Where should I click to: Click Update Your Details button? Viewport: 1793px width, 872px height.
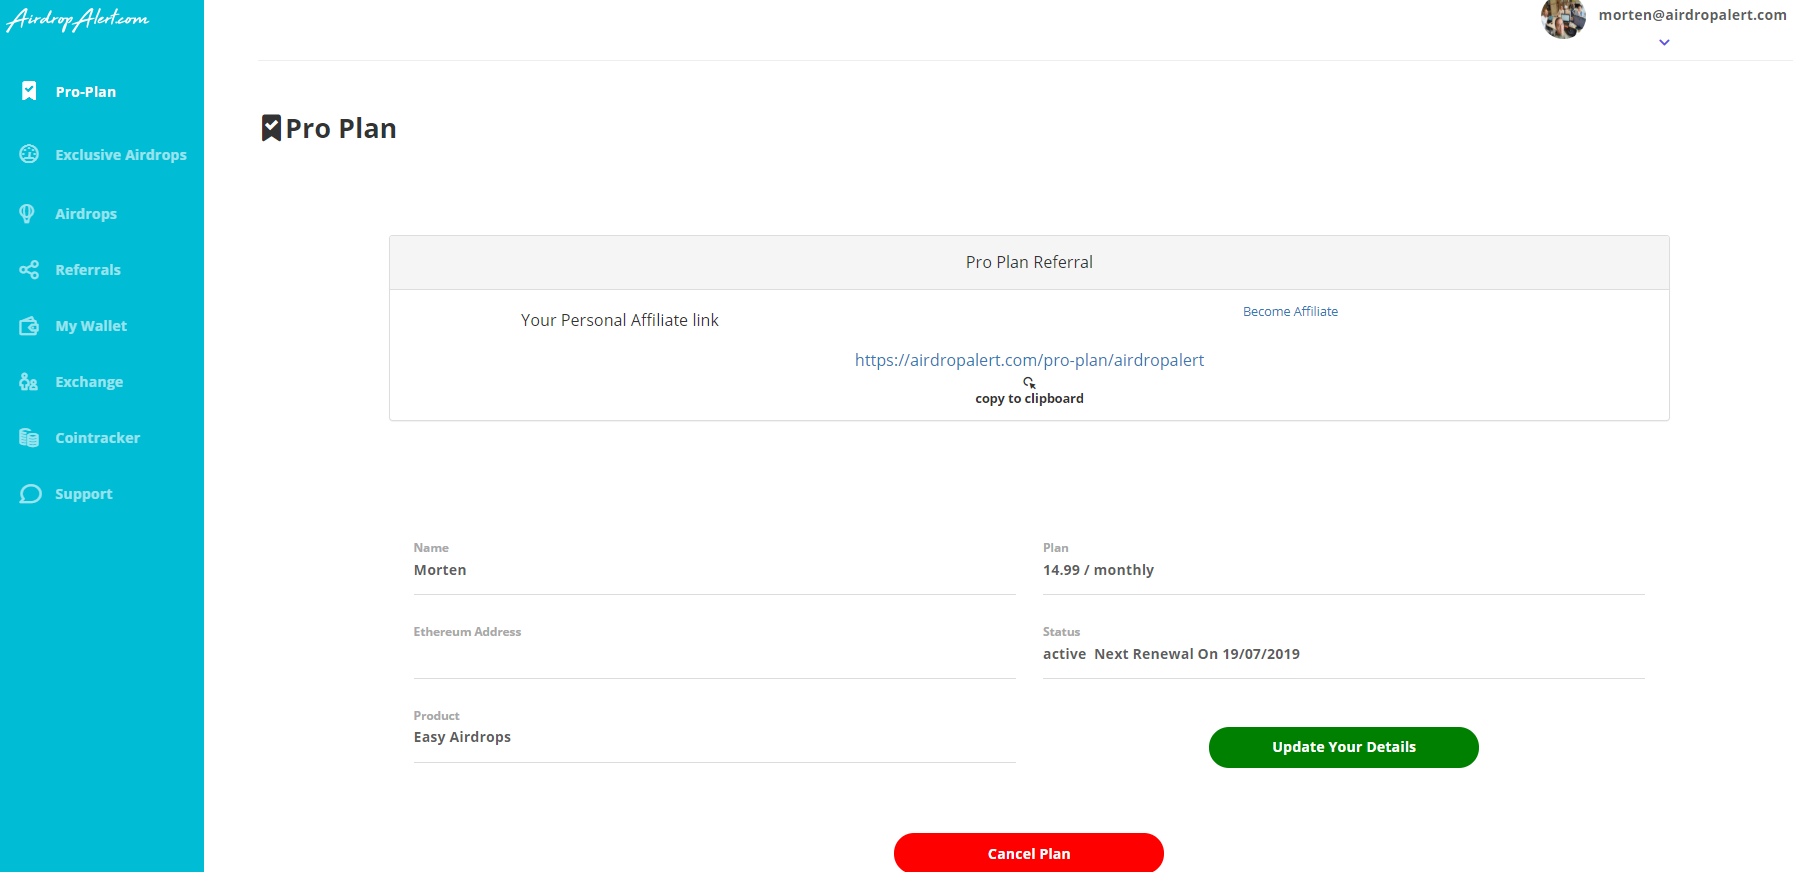pos(1343,747)
